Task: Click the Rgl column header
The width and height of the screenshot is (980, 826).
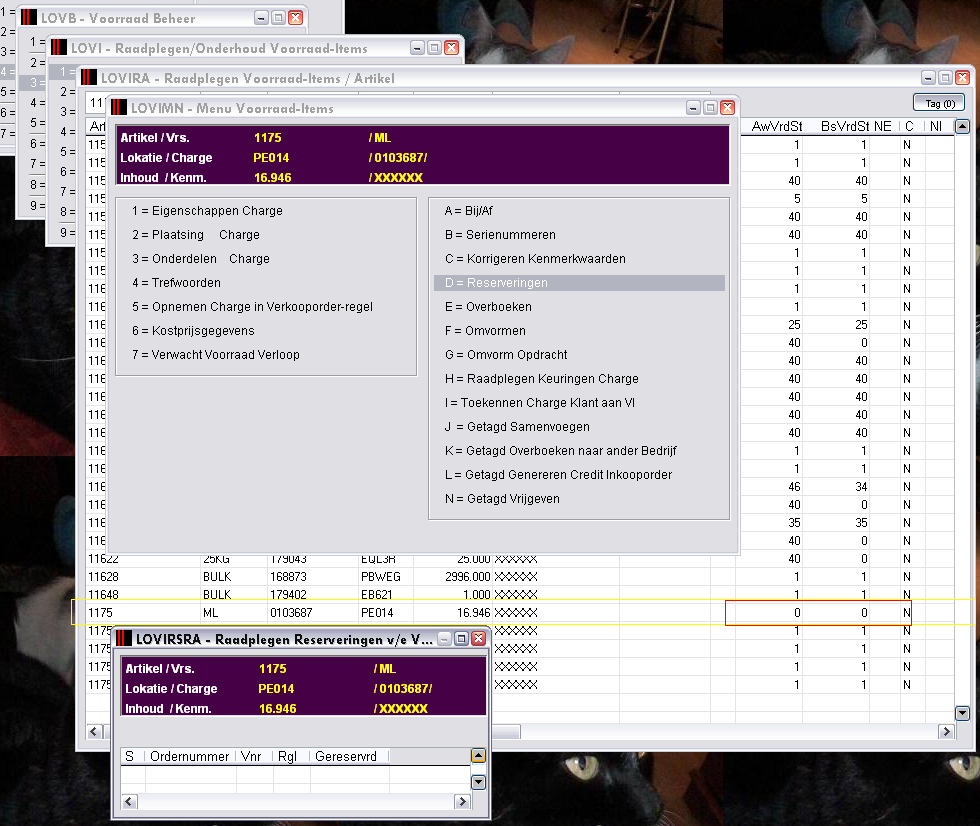Action: [288, 757]
